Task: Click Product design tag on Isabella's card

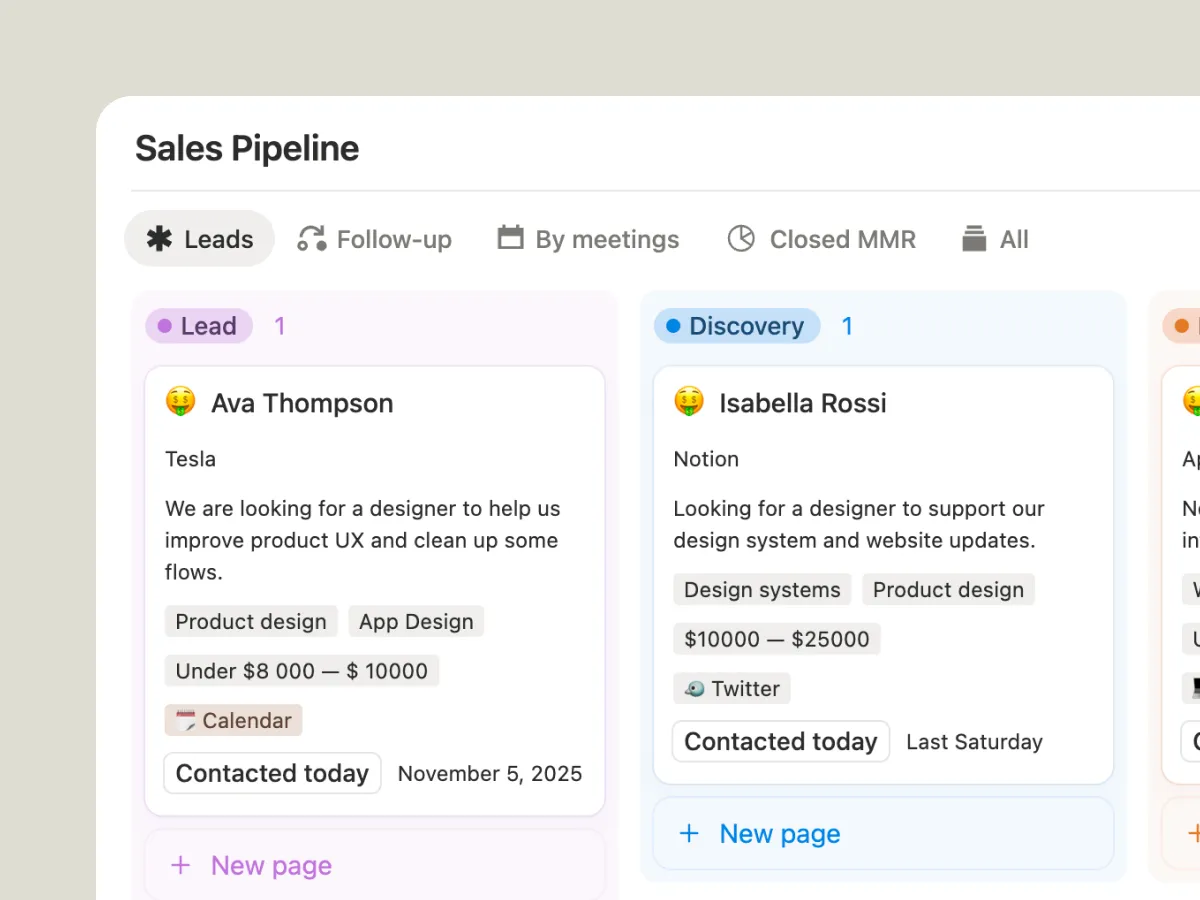Action: 948,589
